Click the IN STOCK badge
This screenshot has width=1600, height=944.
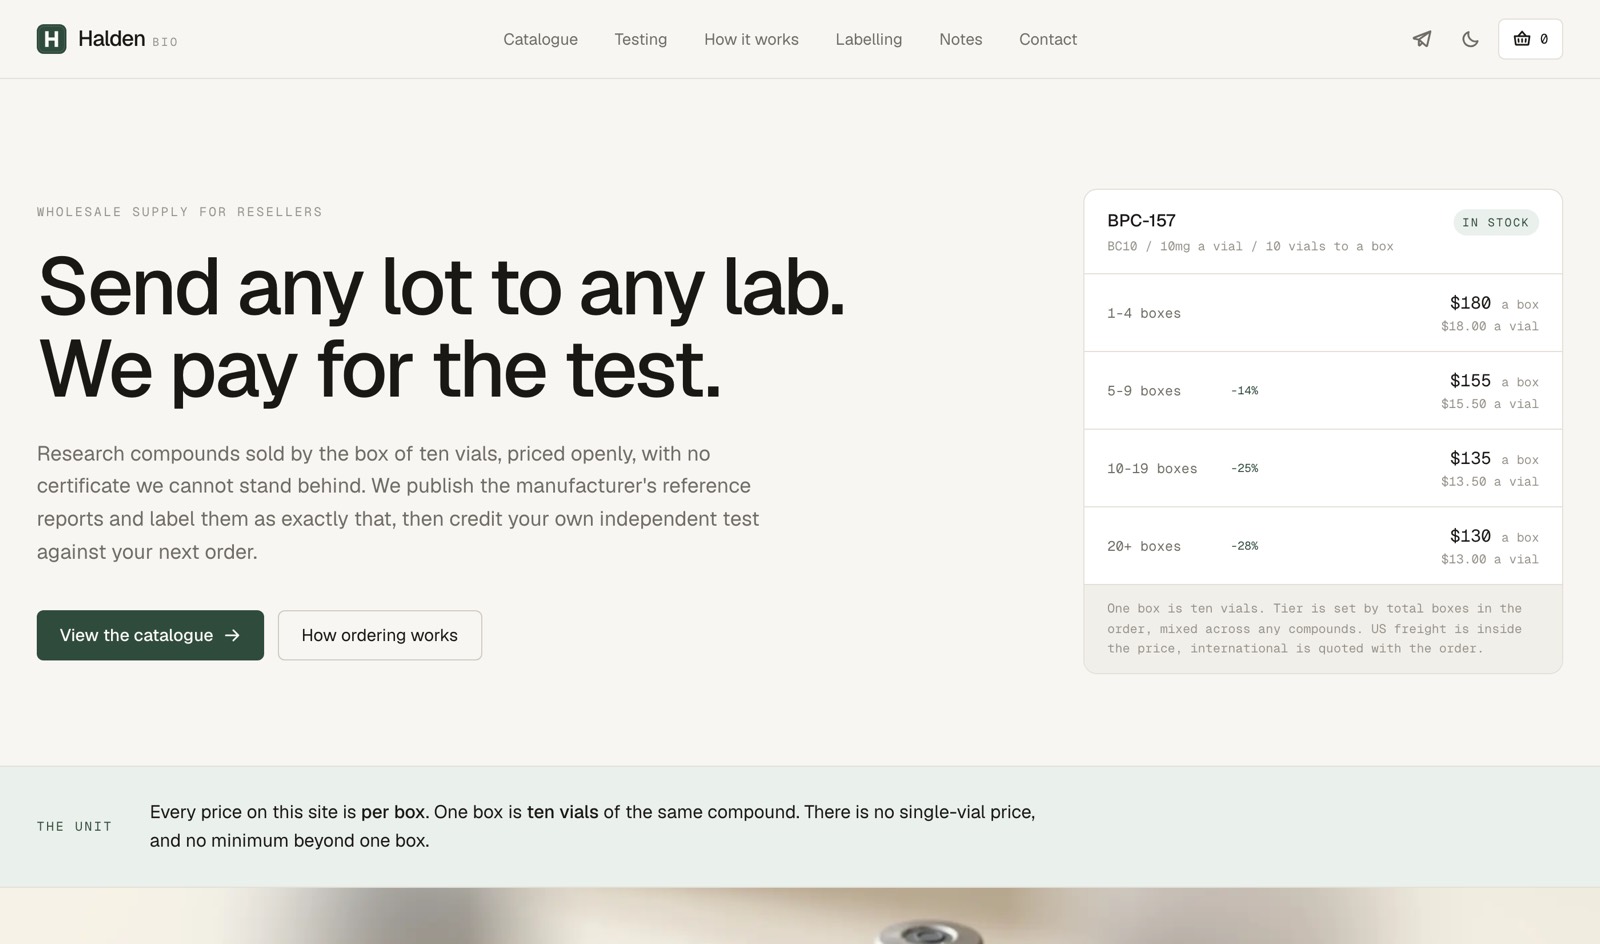pos(1495,222)
